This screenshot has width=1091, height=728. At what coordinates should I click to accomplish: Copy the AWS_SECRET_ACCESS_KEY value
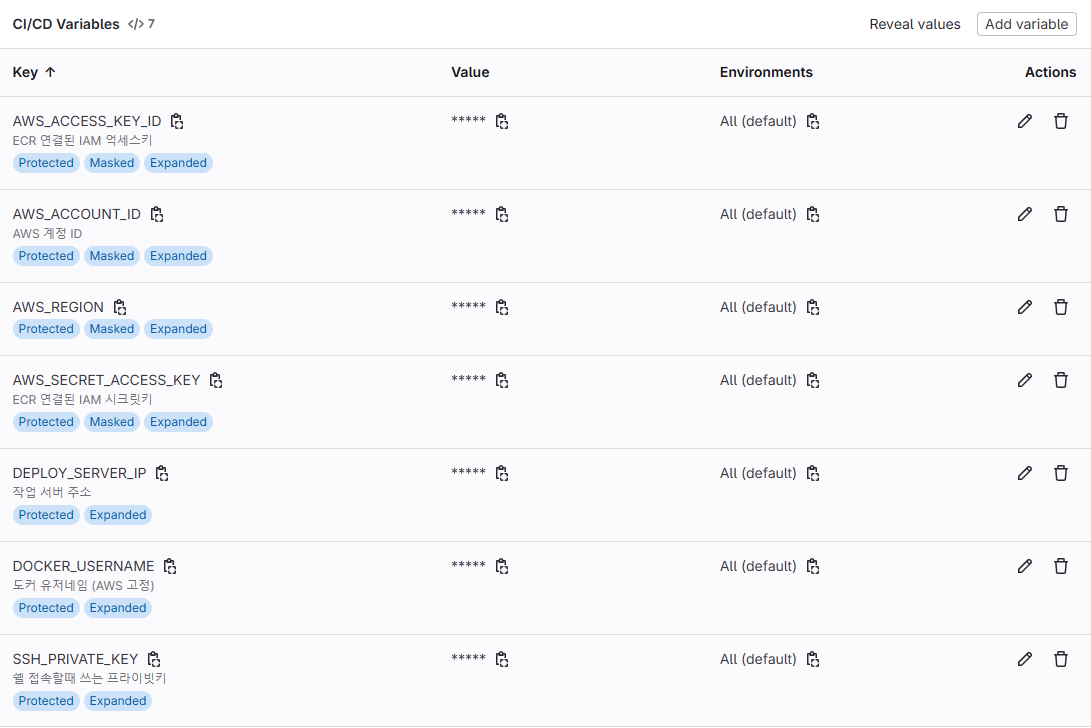(x=502, y=380)
